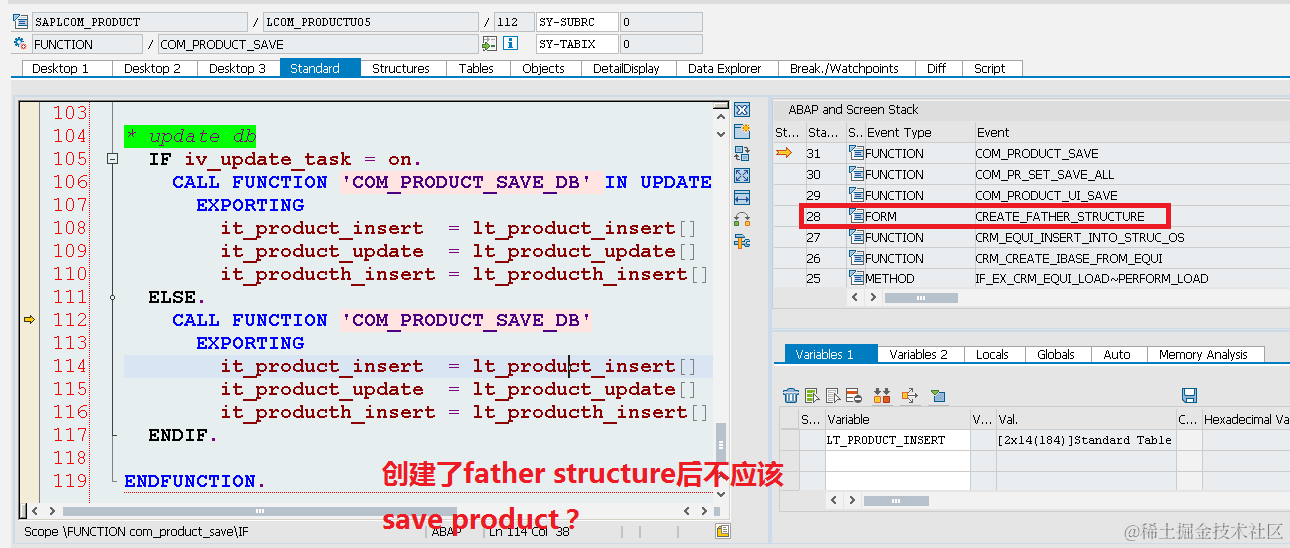Select stack row COM_PRODUCT_UI_SAVE
The image size is (1290, 548).
tap(1030, 195)
